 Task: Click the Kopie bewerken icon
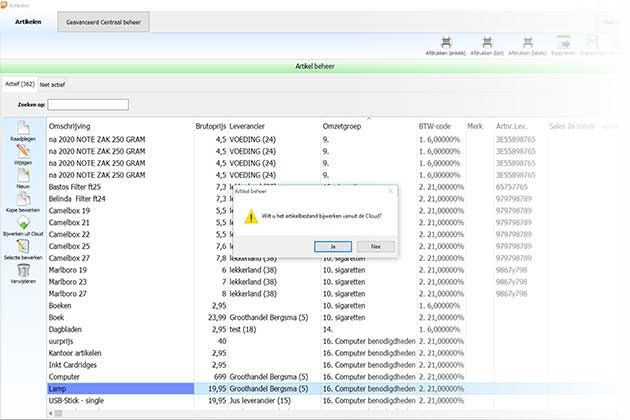[22, 203]
